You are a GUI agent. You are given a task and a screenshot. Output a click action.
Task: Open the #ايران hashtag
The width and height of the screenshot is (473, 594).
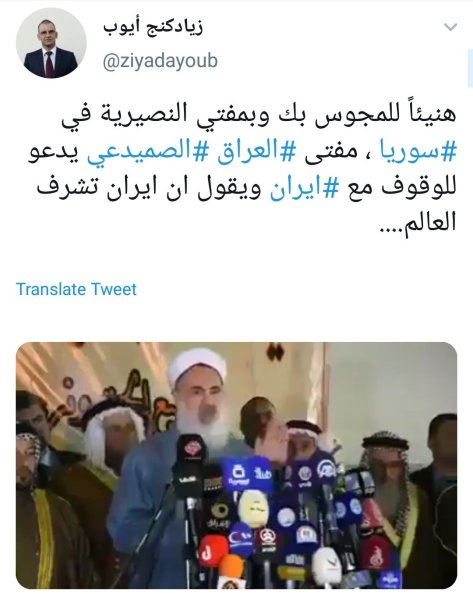tap(304, 188)
